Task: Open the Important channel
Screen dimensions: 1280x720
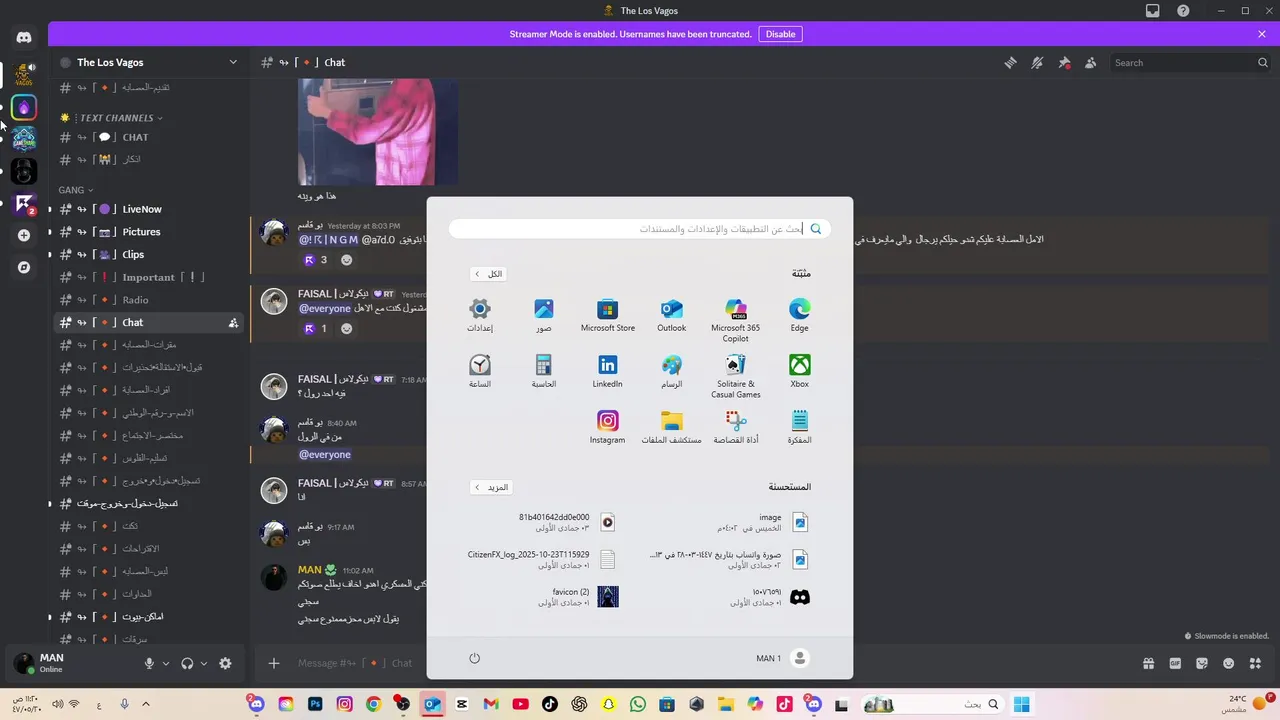Action: click(x=148, y=277)
